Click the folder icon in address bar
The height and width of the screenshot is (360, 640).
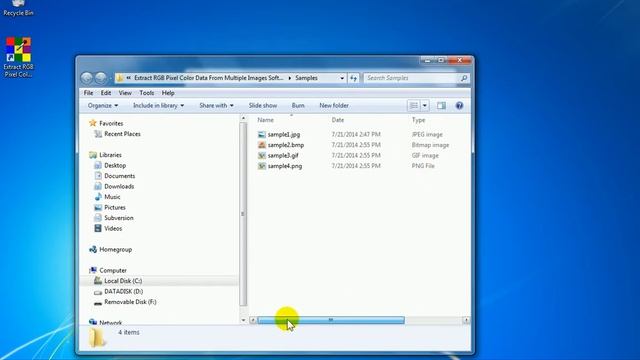pyautogui.click(x=120, y=78)
